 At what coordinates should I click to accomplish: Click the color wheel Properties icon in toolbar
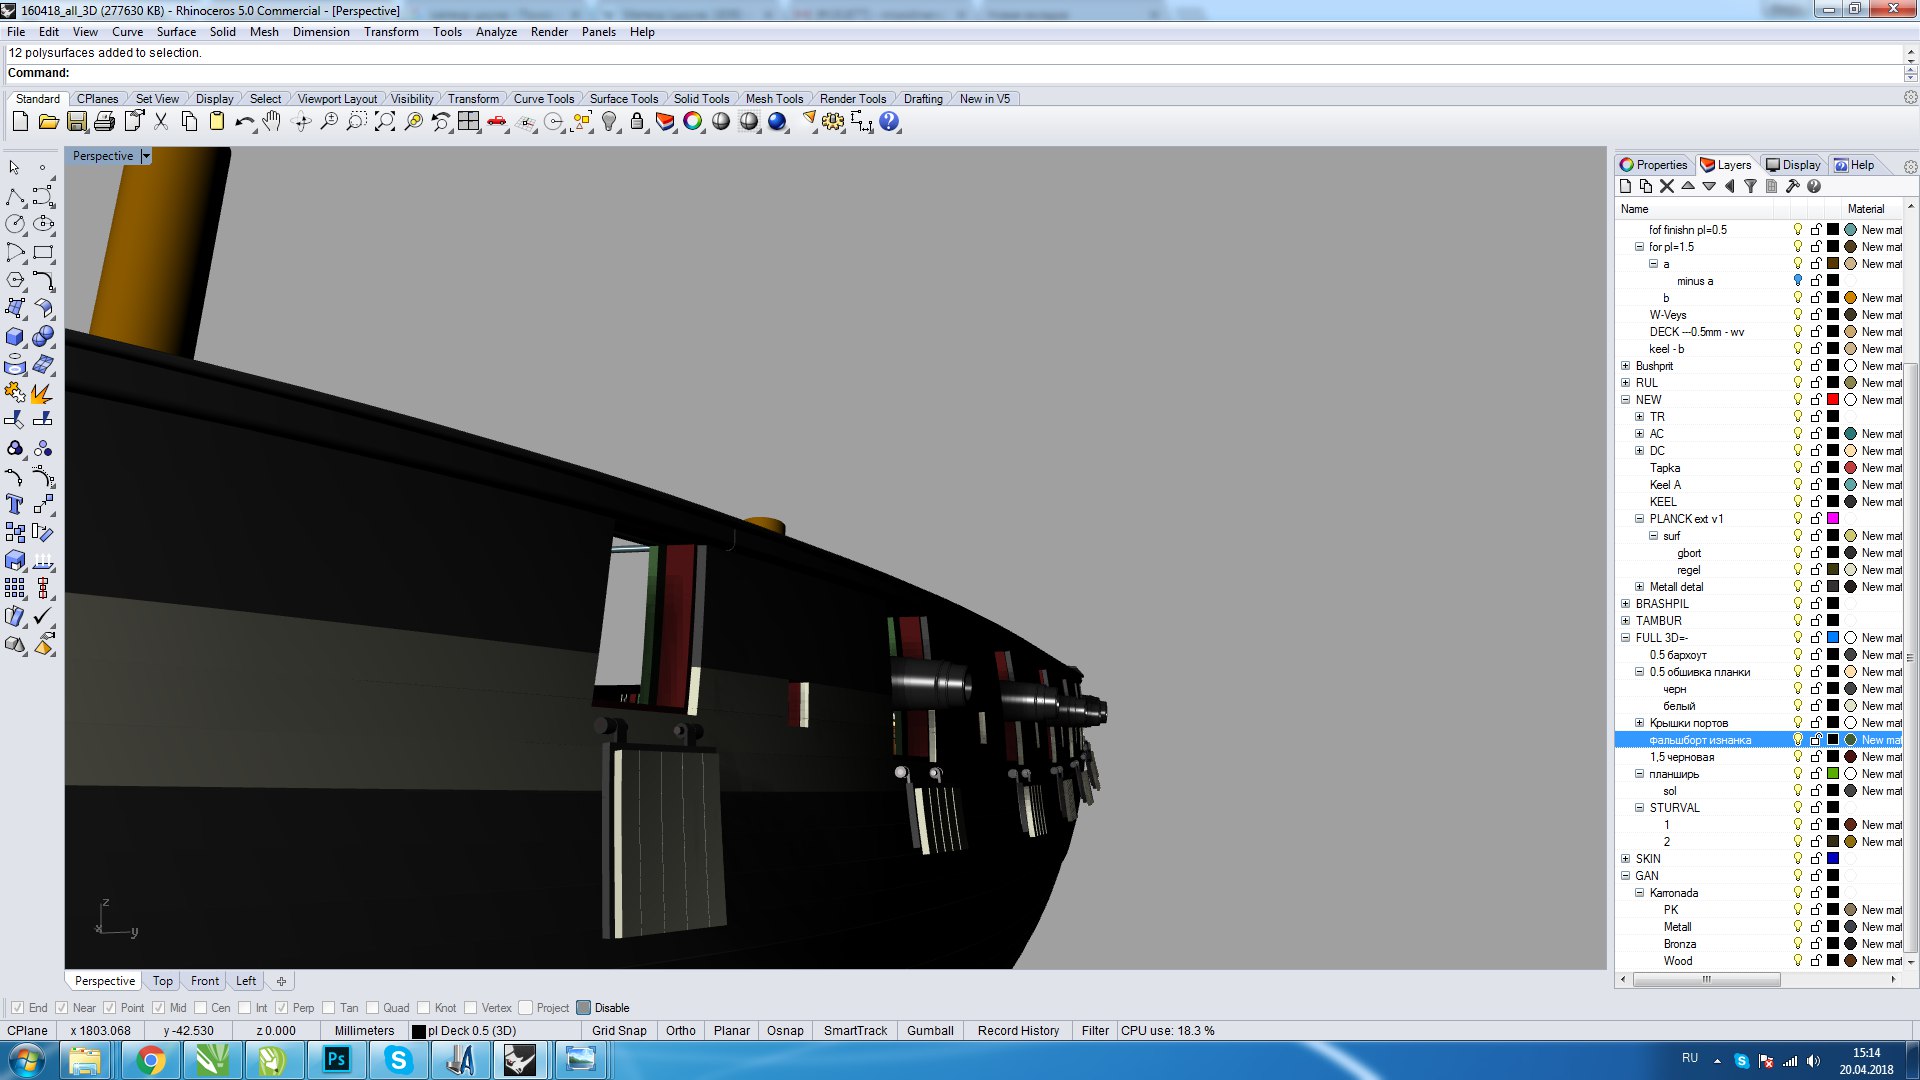[693, 122]
